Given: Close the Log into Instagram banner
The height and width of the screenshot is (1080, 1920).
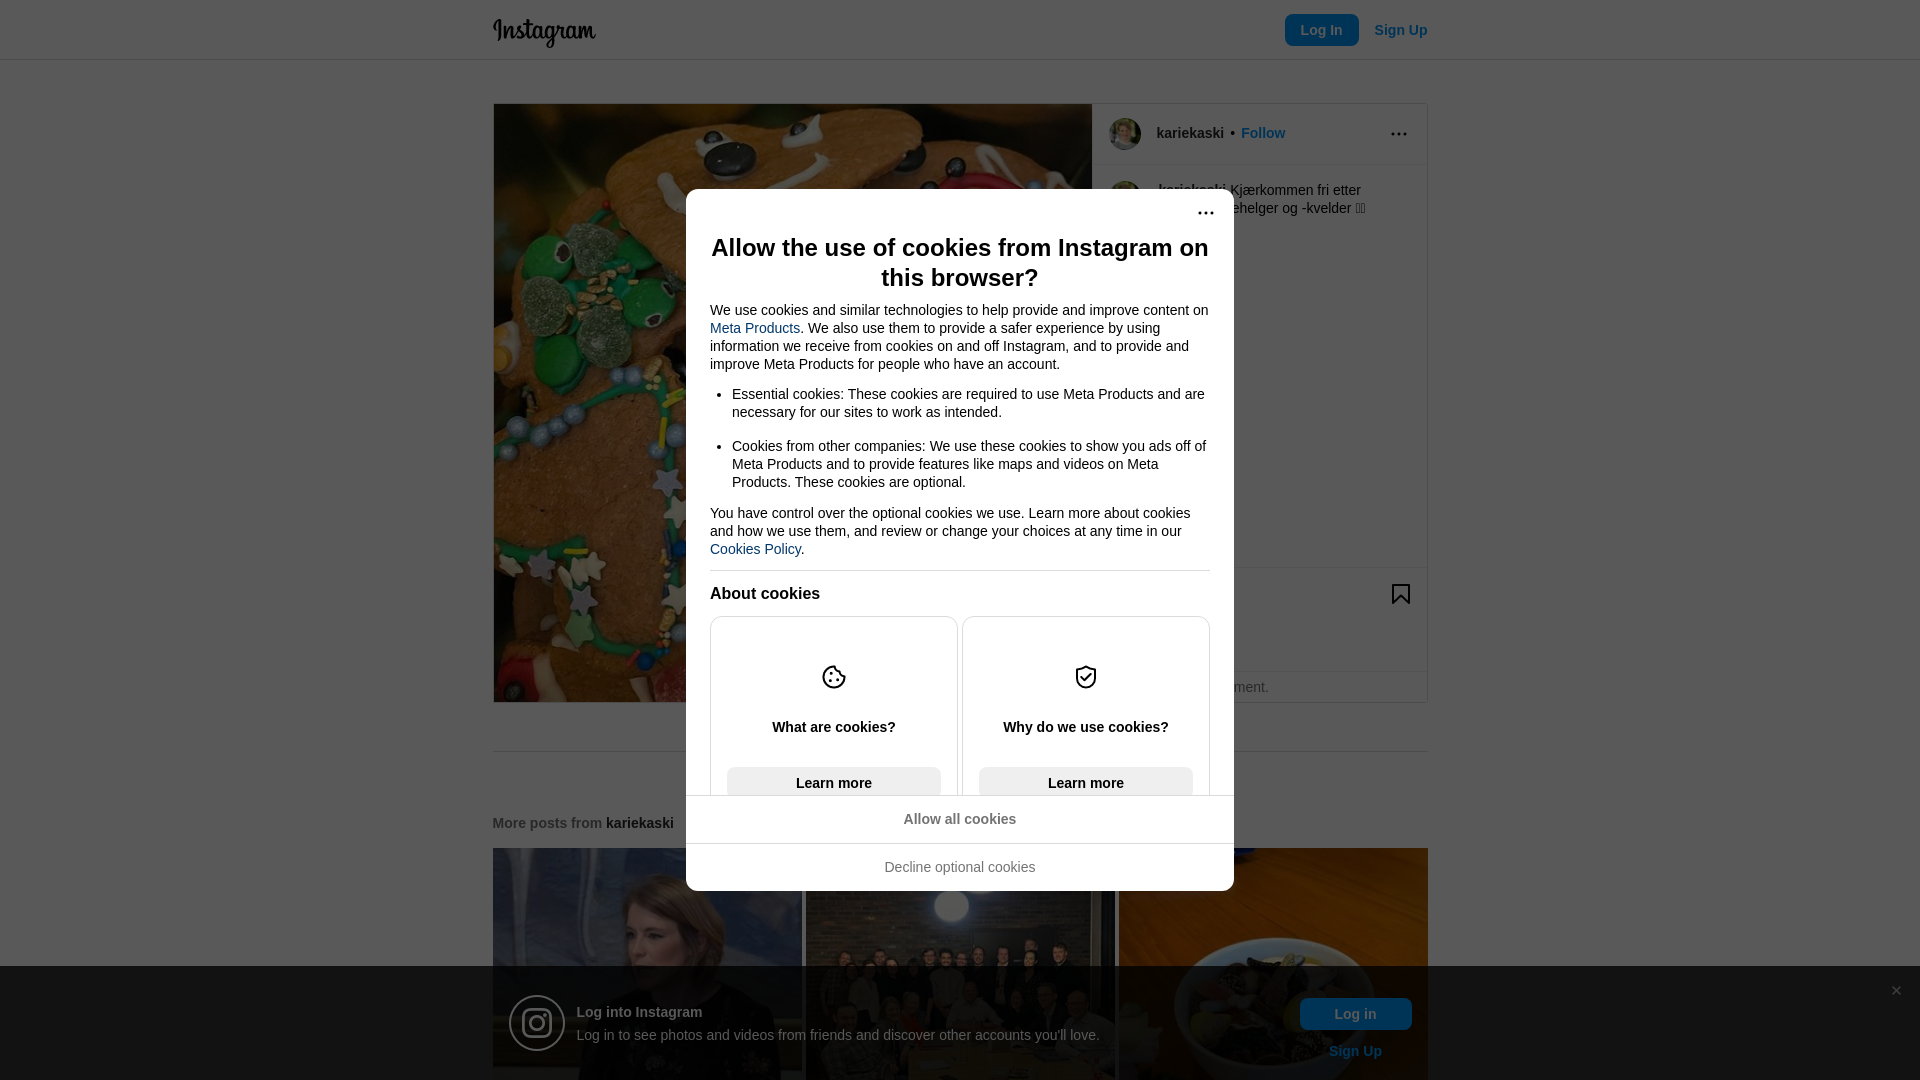Looking at the screenshot, I should (x=1896, y=991).
